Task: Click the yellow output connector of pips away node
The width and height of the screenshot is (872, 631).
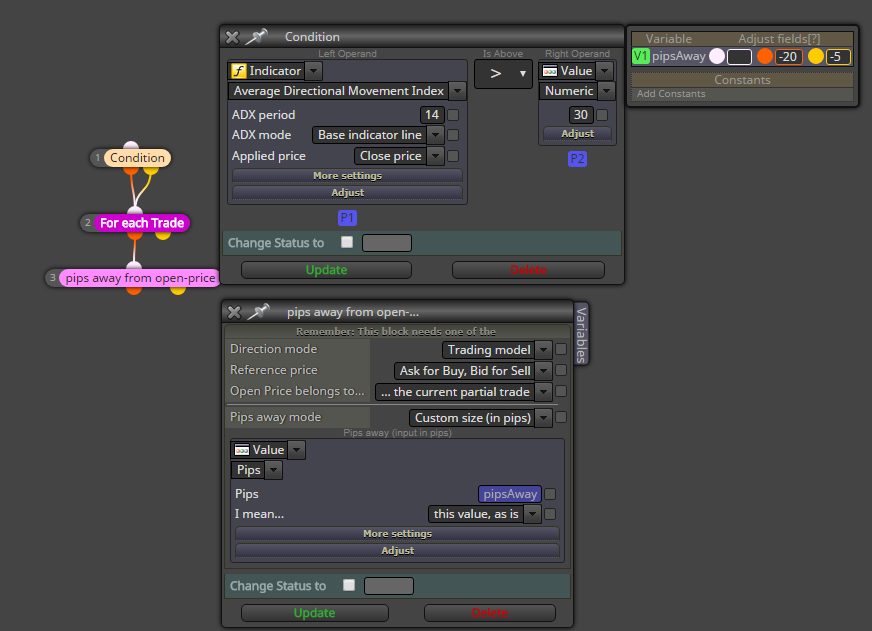Action: coord(177,290)
